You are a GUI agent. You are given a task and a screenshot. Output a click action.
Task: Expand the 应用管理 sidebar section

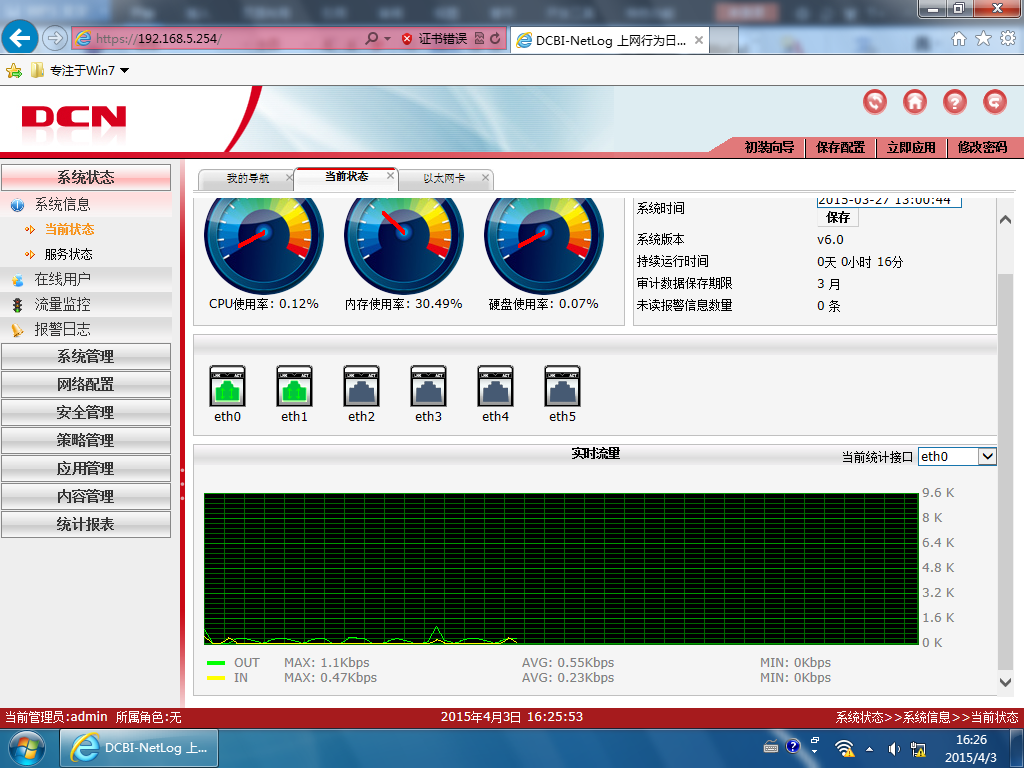(x=86, y=469)
